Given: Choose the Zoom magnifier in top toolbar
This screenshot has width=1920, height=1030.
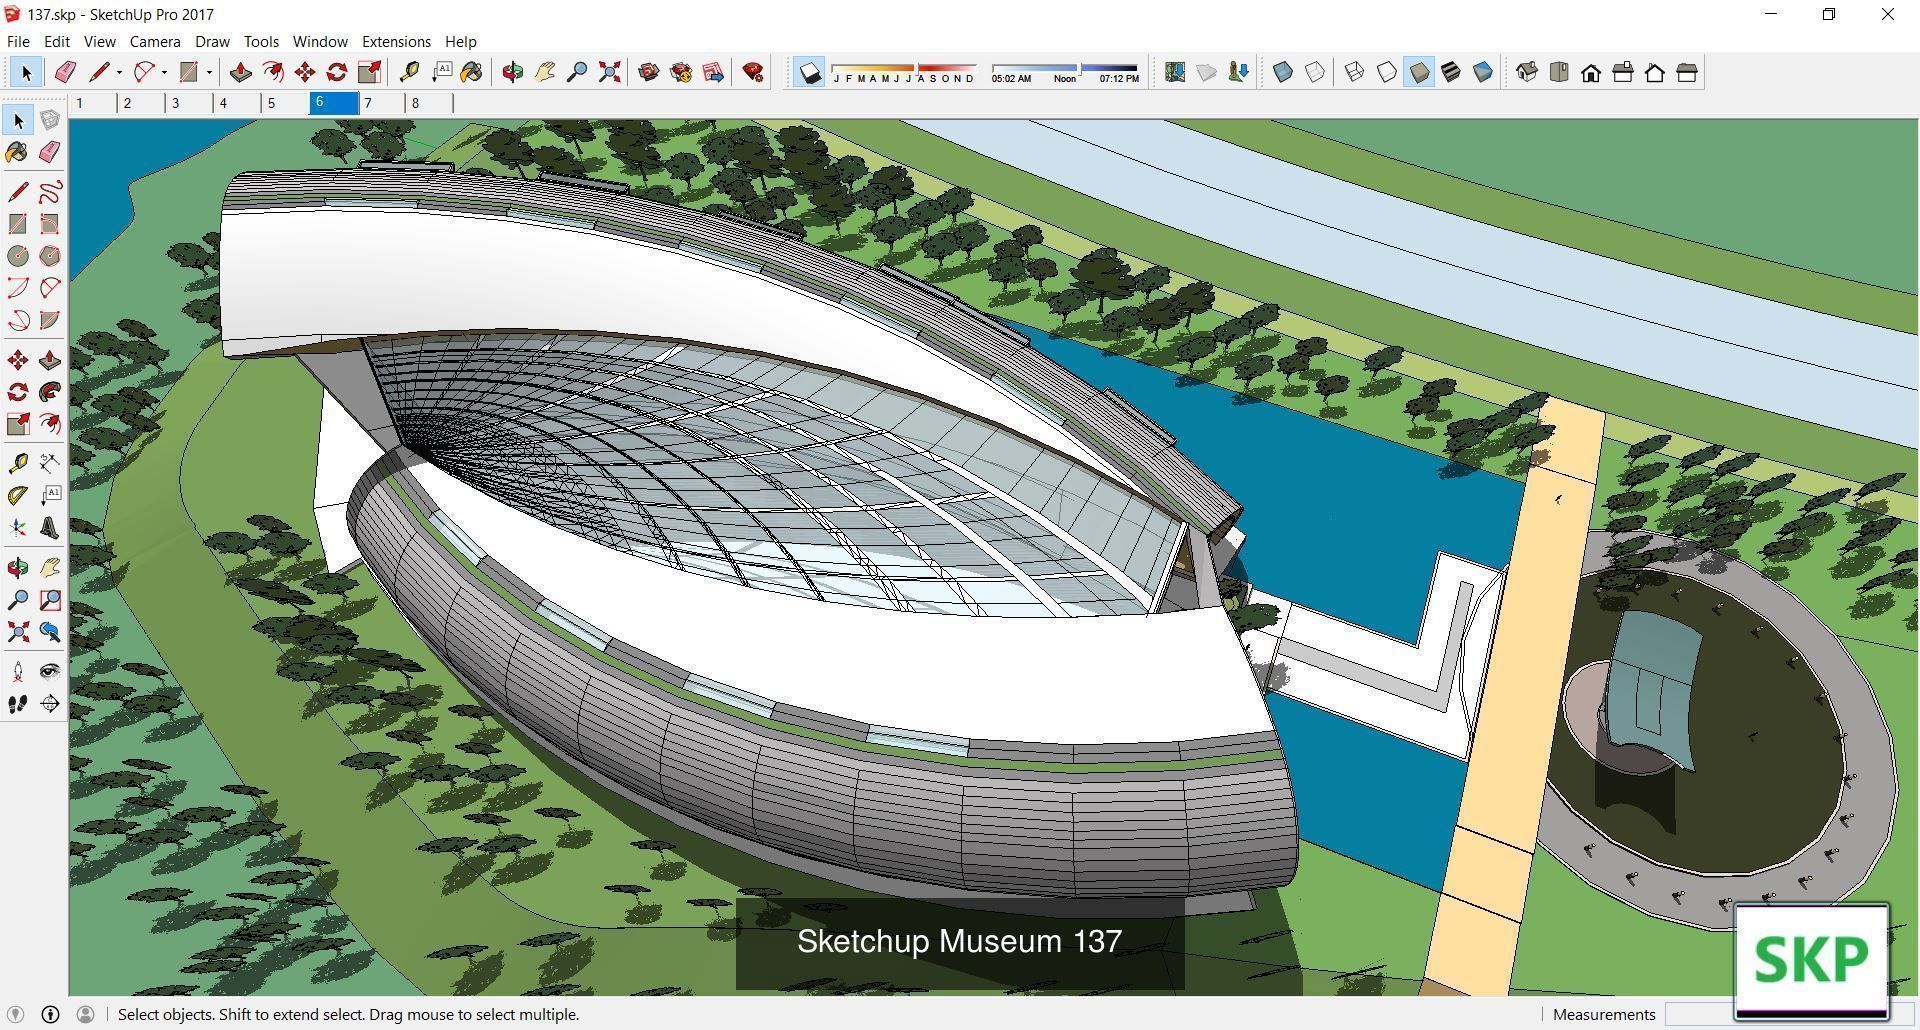Looking at the screenshot, I should coord(577,72).
